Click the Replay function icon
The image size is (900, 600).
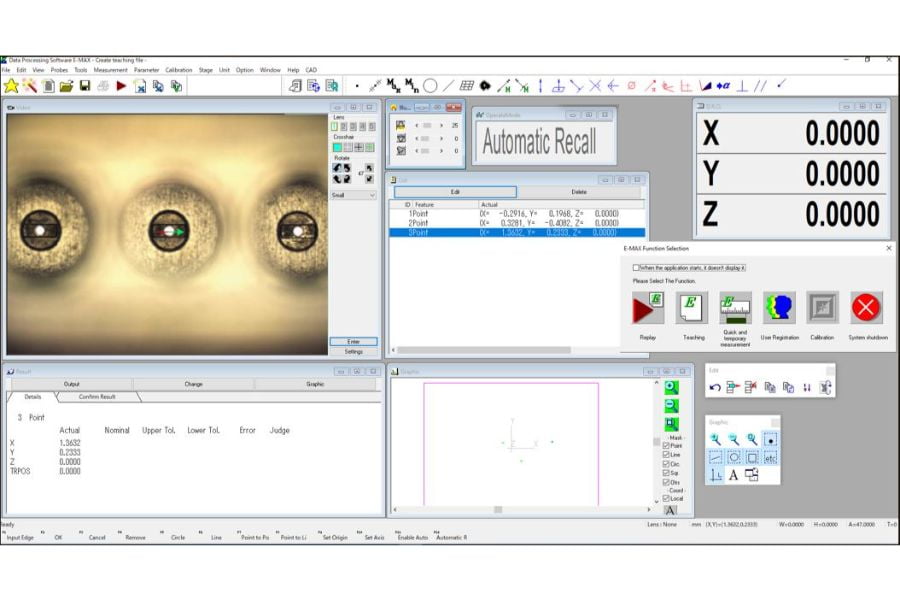click(647, 308)
